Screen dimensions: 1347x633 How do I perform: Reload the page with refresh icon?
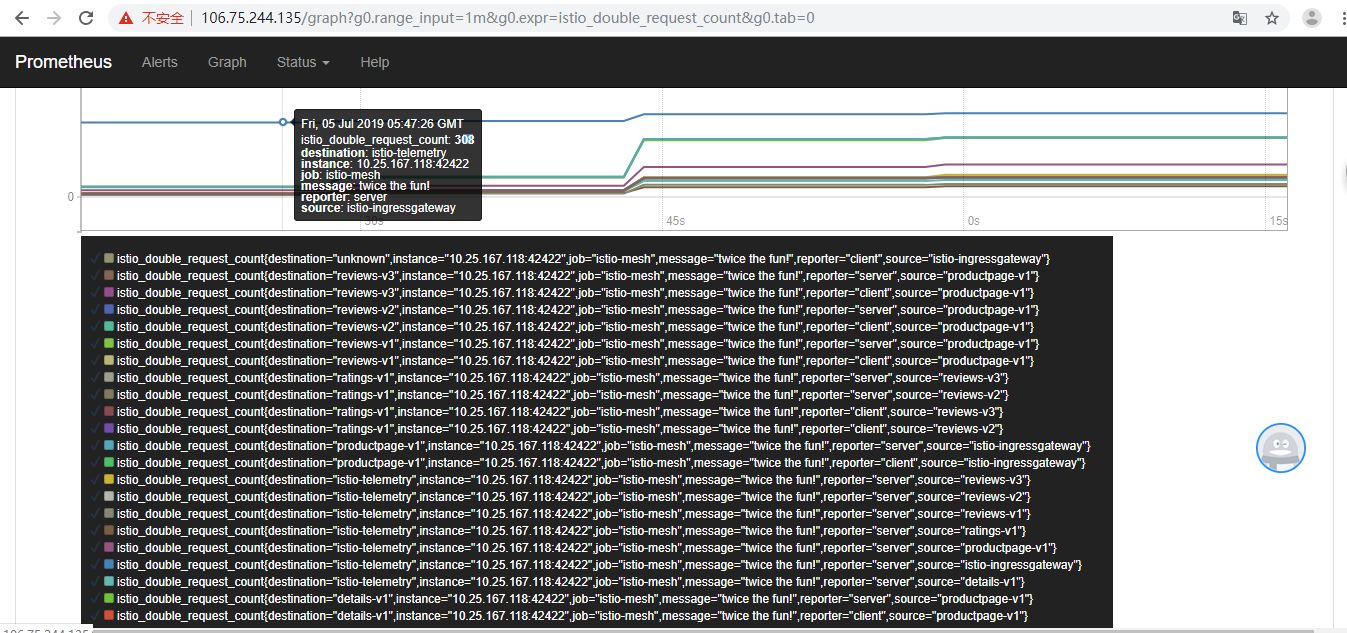pos(86,18)
